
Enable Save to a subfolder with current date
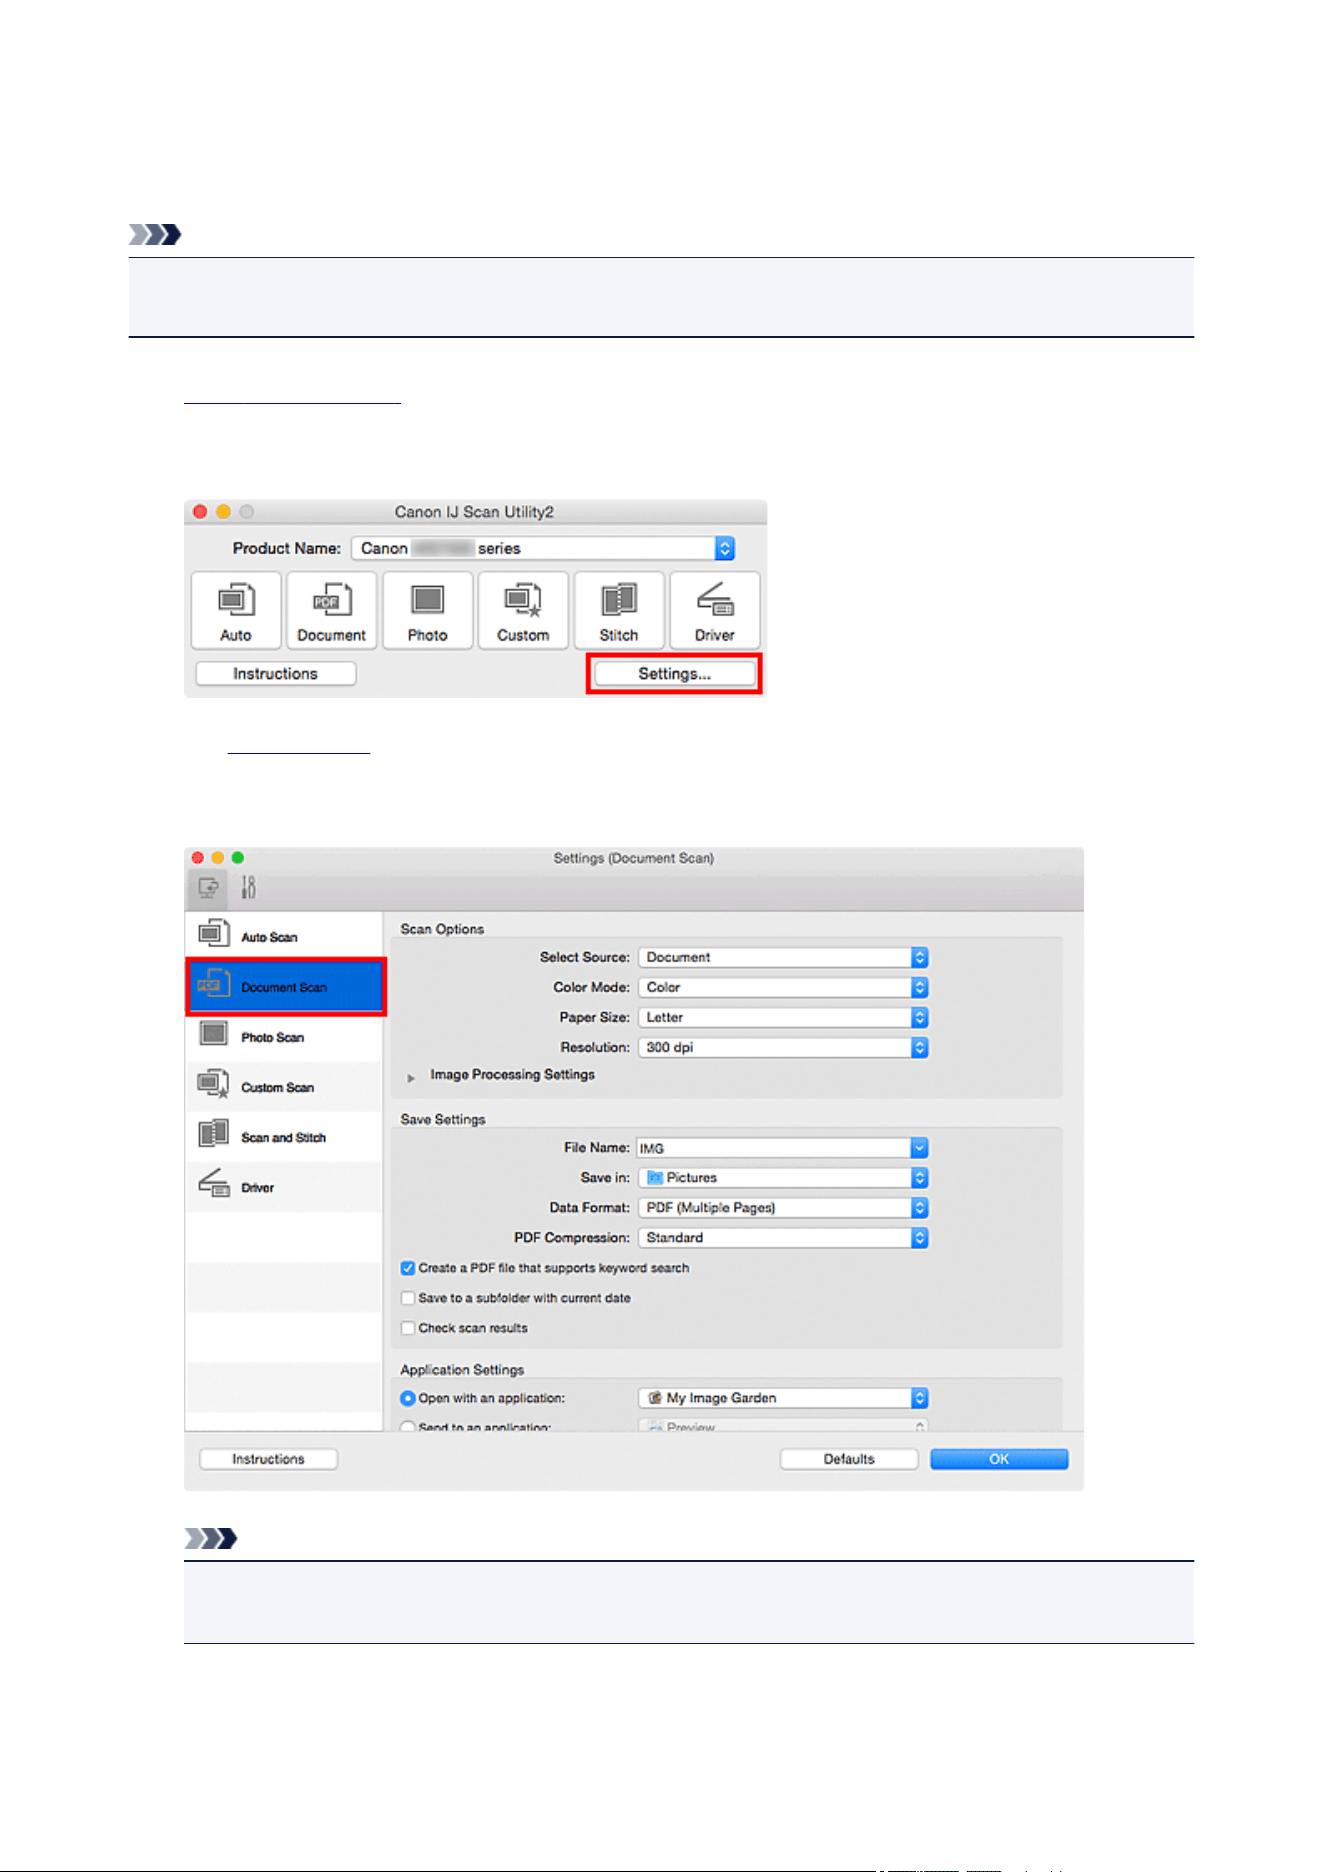pyautogui.click(x=408, y=1298)
